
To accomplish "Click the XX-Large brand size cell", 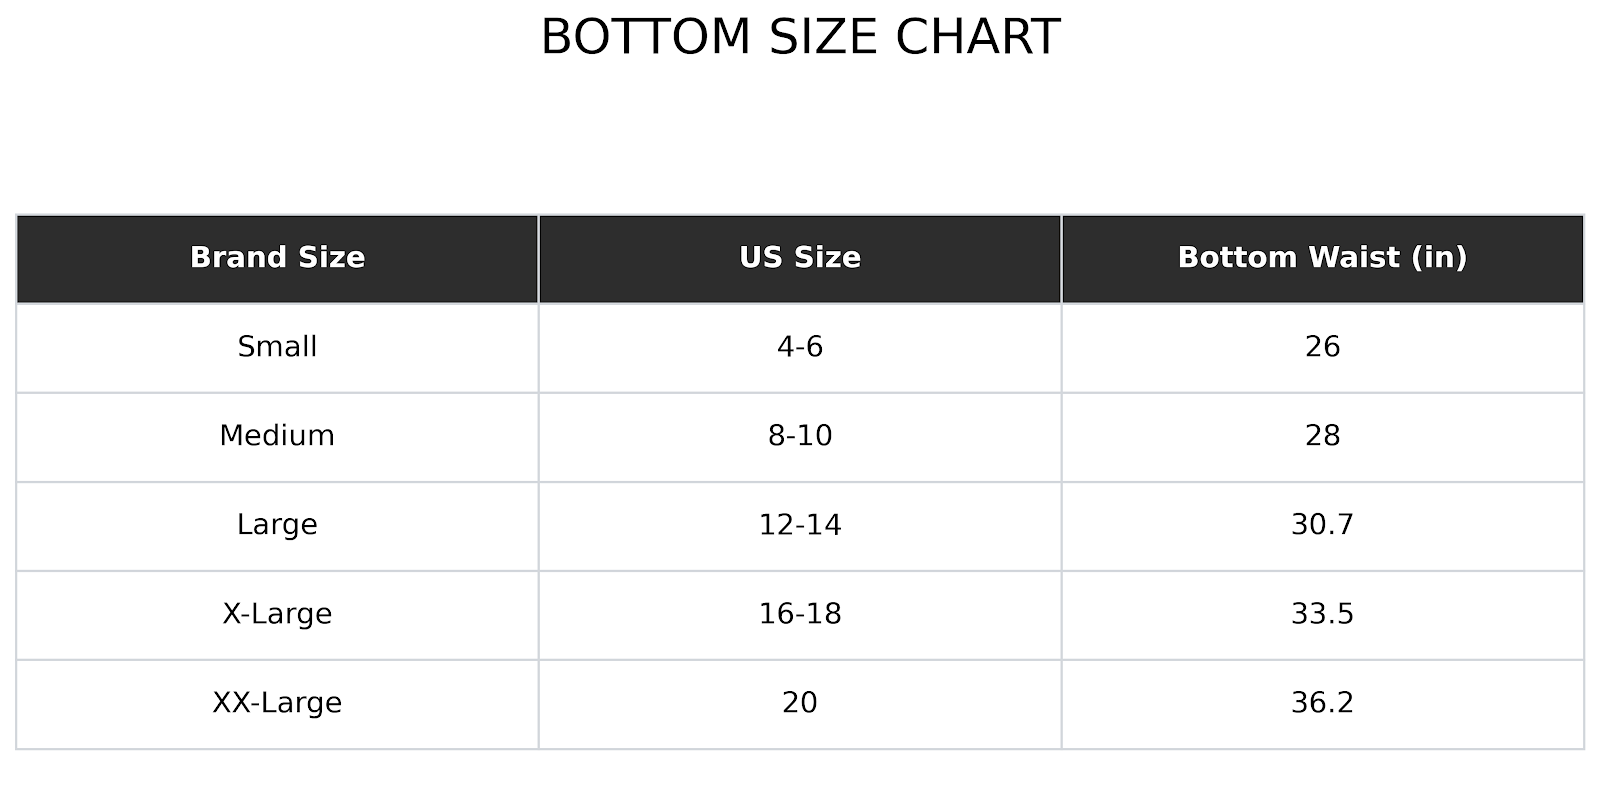I will click(x=277, y=703).
